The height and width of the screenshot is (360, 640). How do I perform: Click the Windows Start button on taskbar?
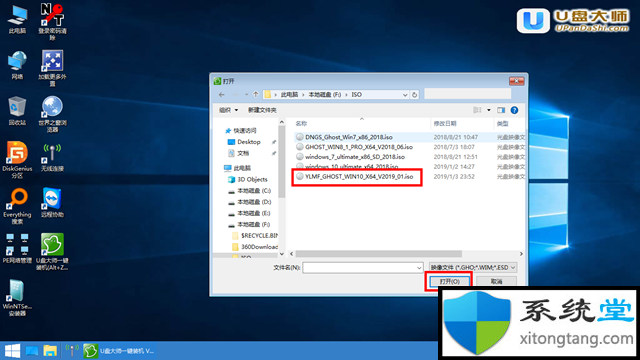12,351
